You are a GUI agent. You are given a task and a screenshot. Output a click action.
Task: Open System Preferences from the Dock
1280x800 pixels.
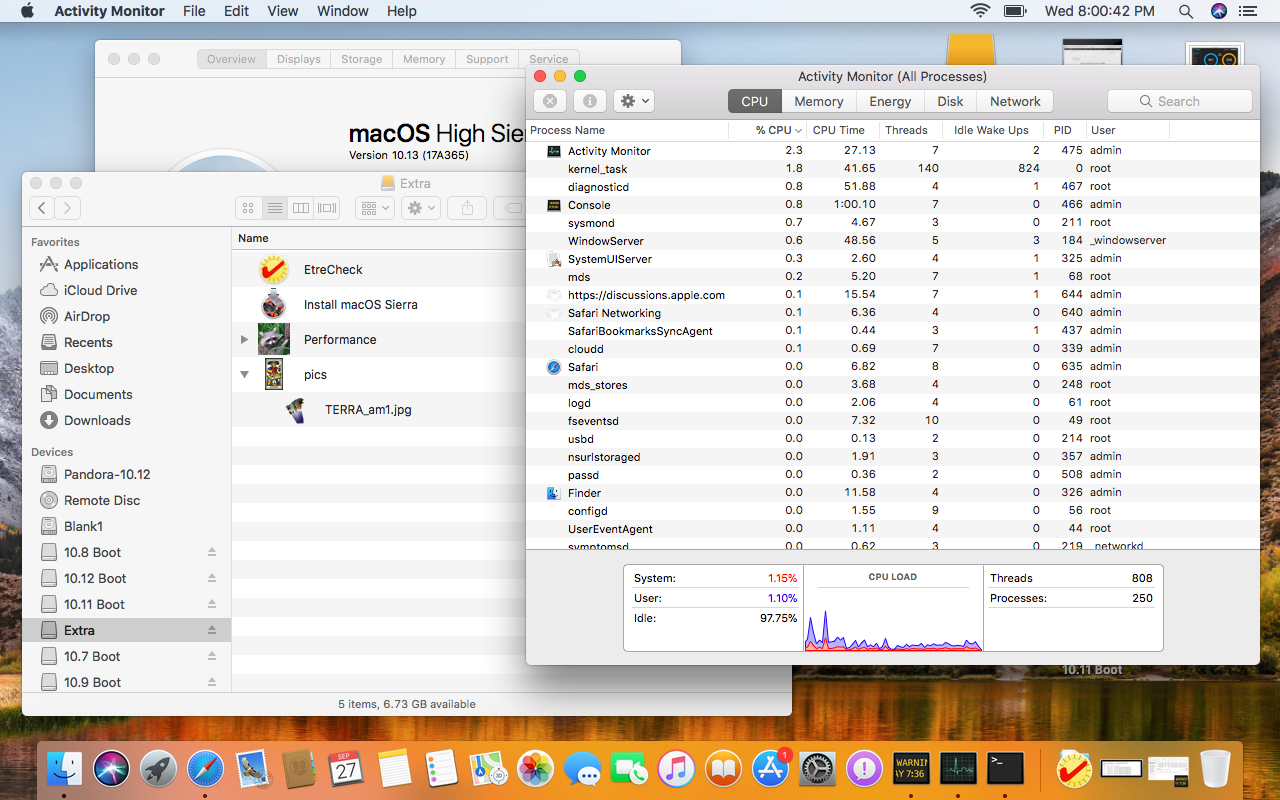(818, 768)
